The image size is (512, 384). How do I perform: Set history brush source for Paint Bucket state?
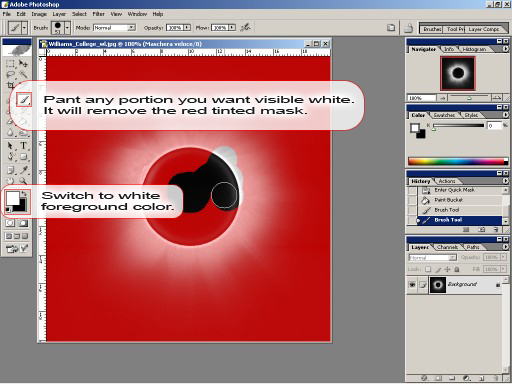[412, 200]
